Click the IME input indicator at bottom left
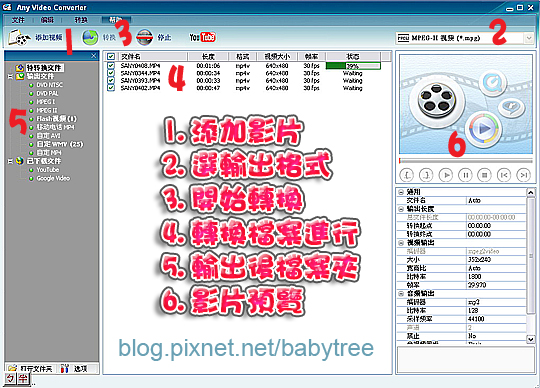Viewport: 540px width, 388px height. (17, 379)
